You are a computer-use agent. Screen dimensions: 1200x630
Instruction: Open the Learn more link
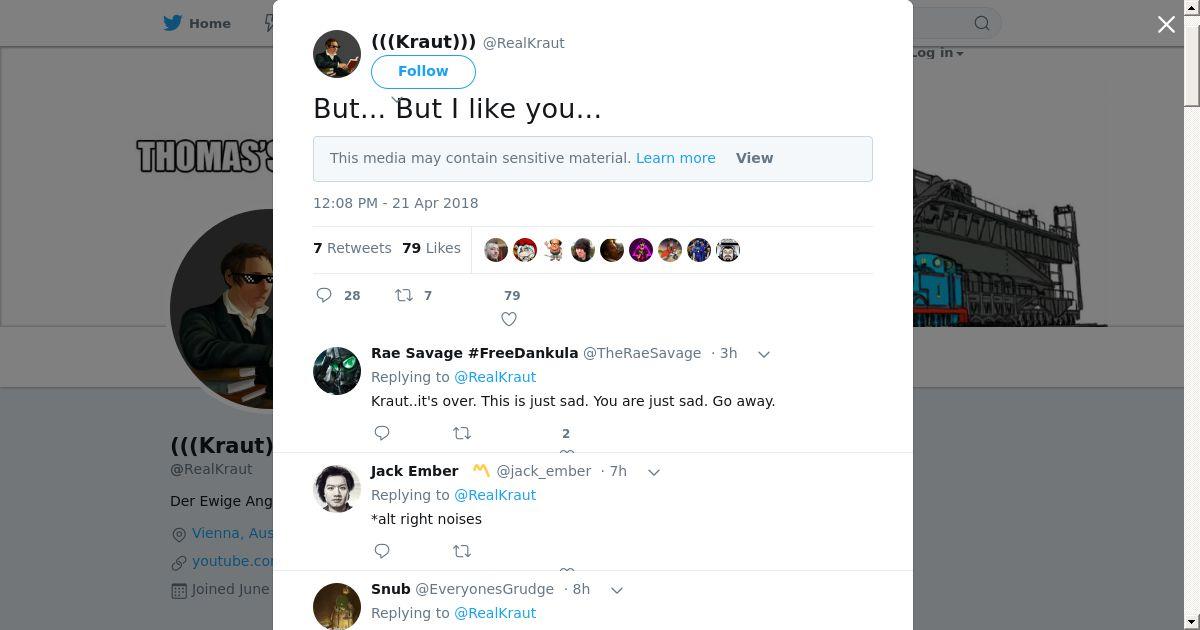coord(675,158)
